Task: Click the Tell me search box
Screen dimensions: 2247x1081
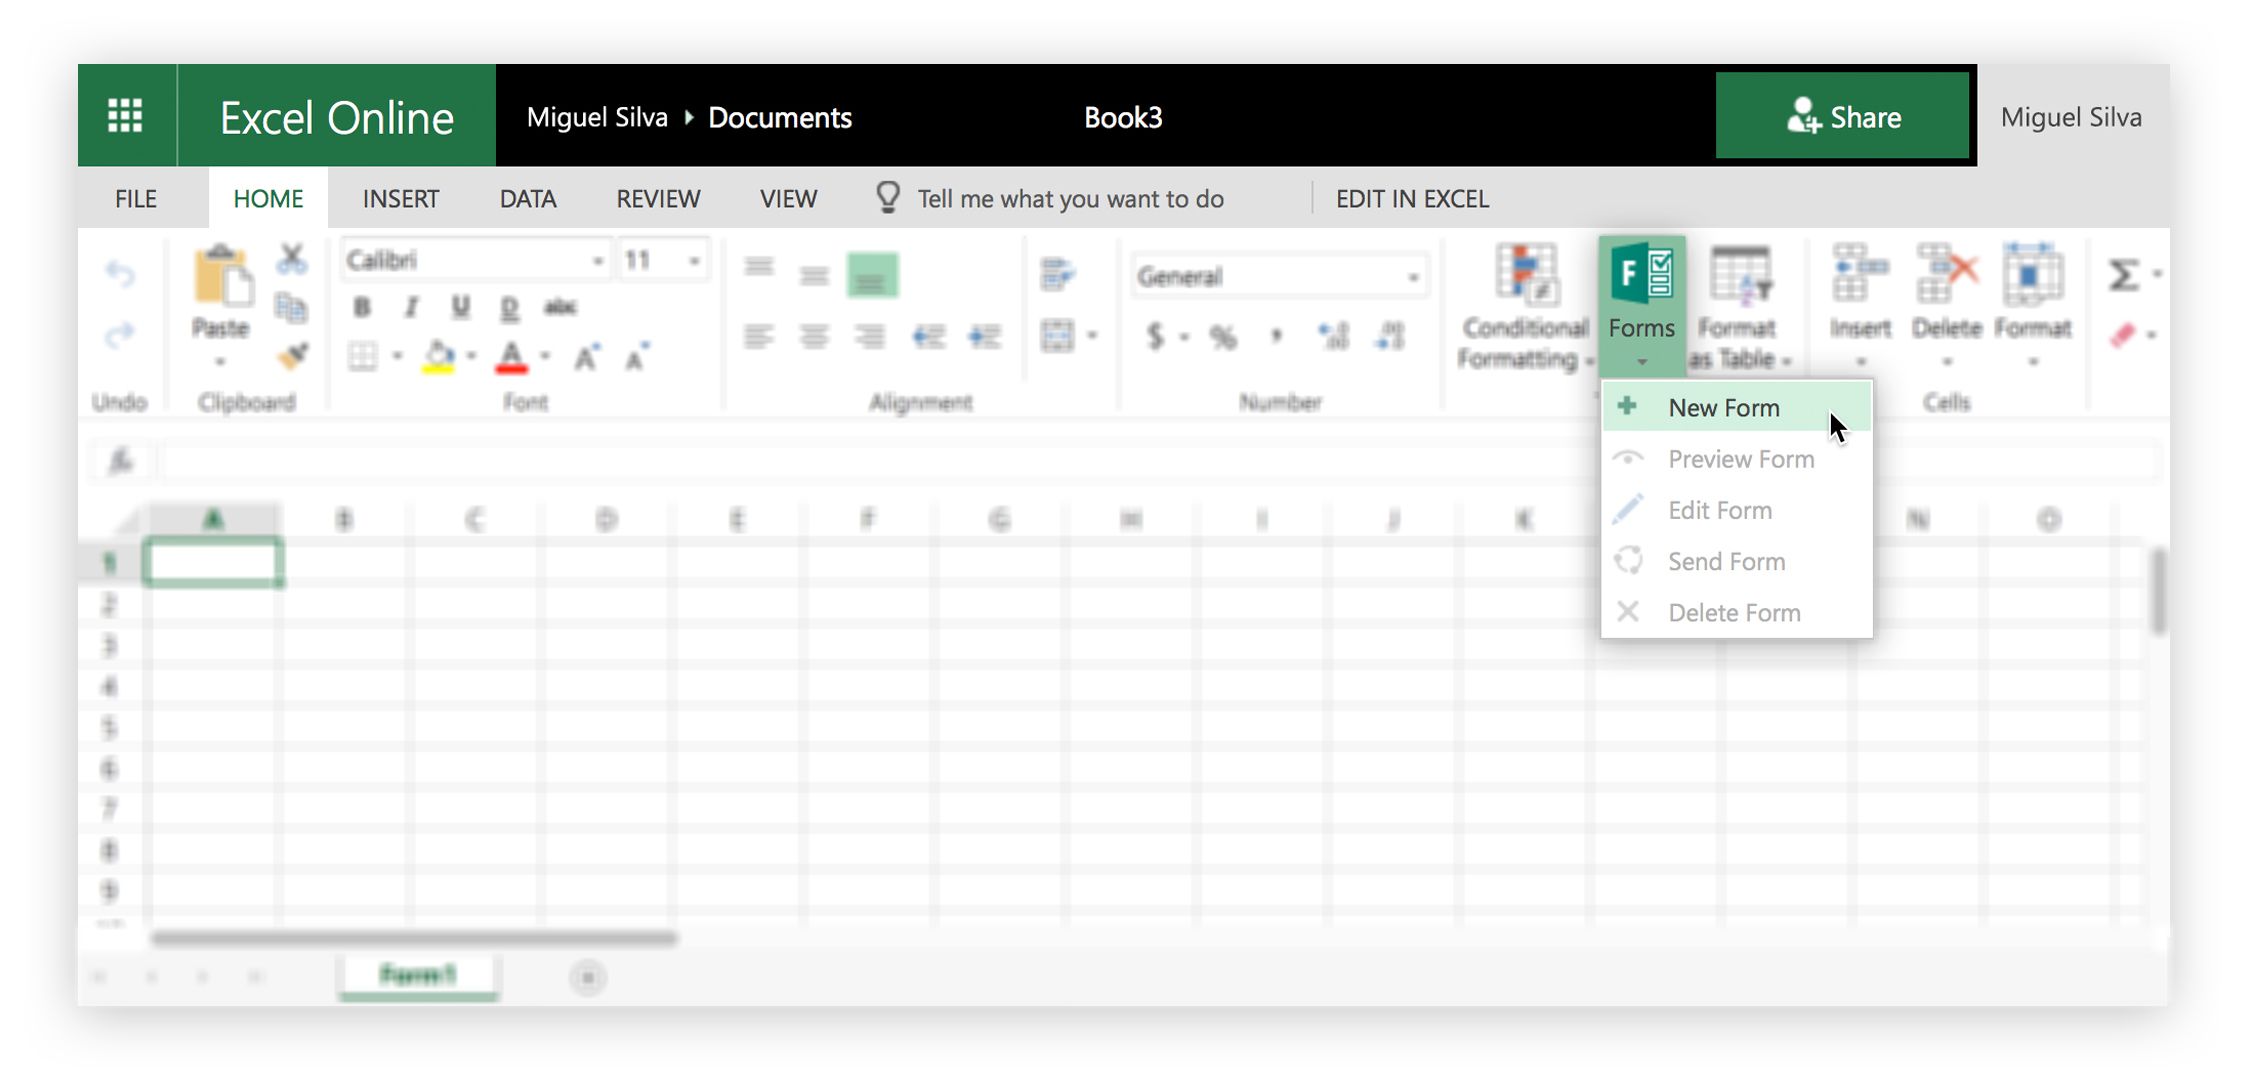Action: point(1070,199)
